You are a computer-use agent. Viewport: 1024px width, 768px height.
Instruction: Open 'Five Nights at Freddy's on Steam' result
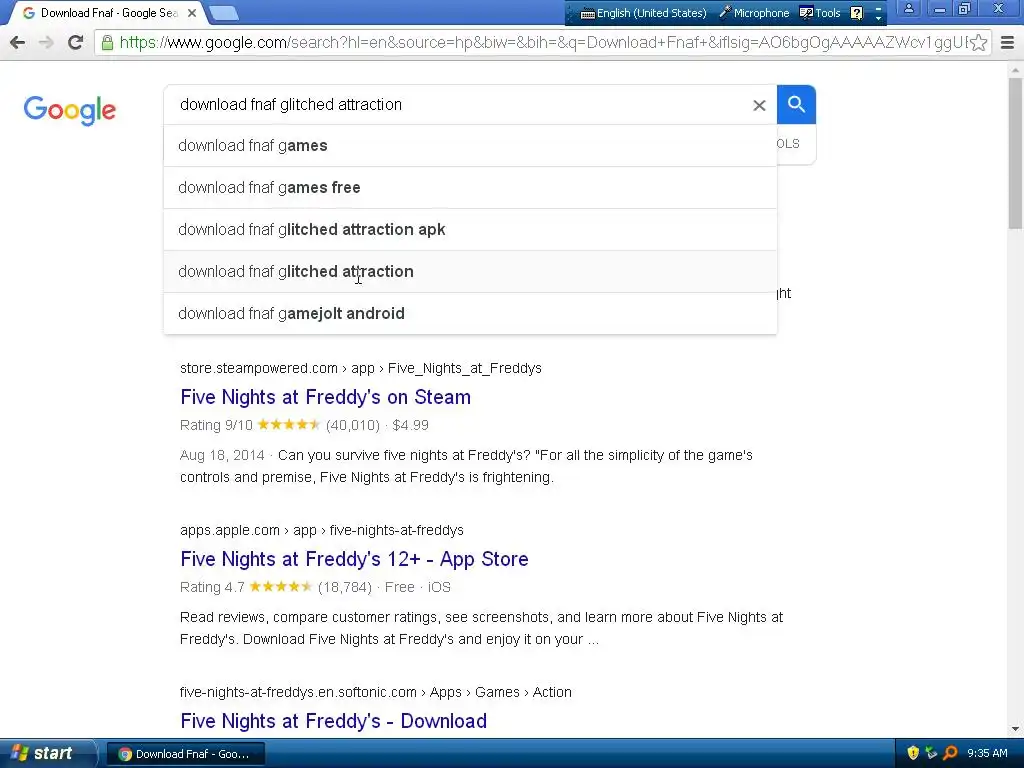[x=325, y=397]
